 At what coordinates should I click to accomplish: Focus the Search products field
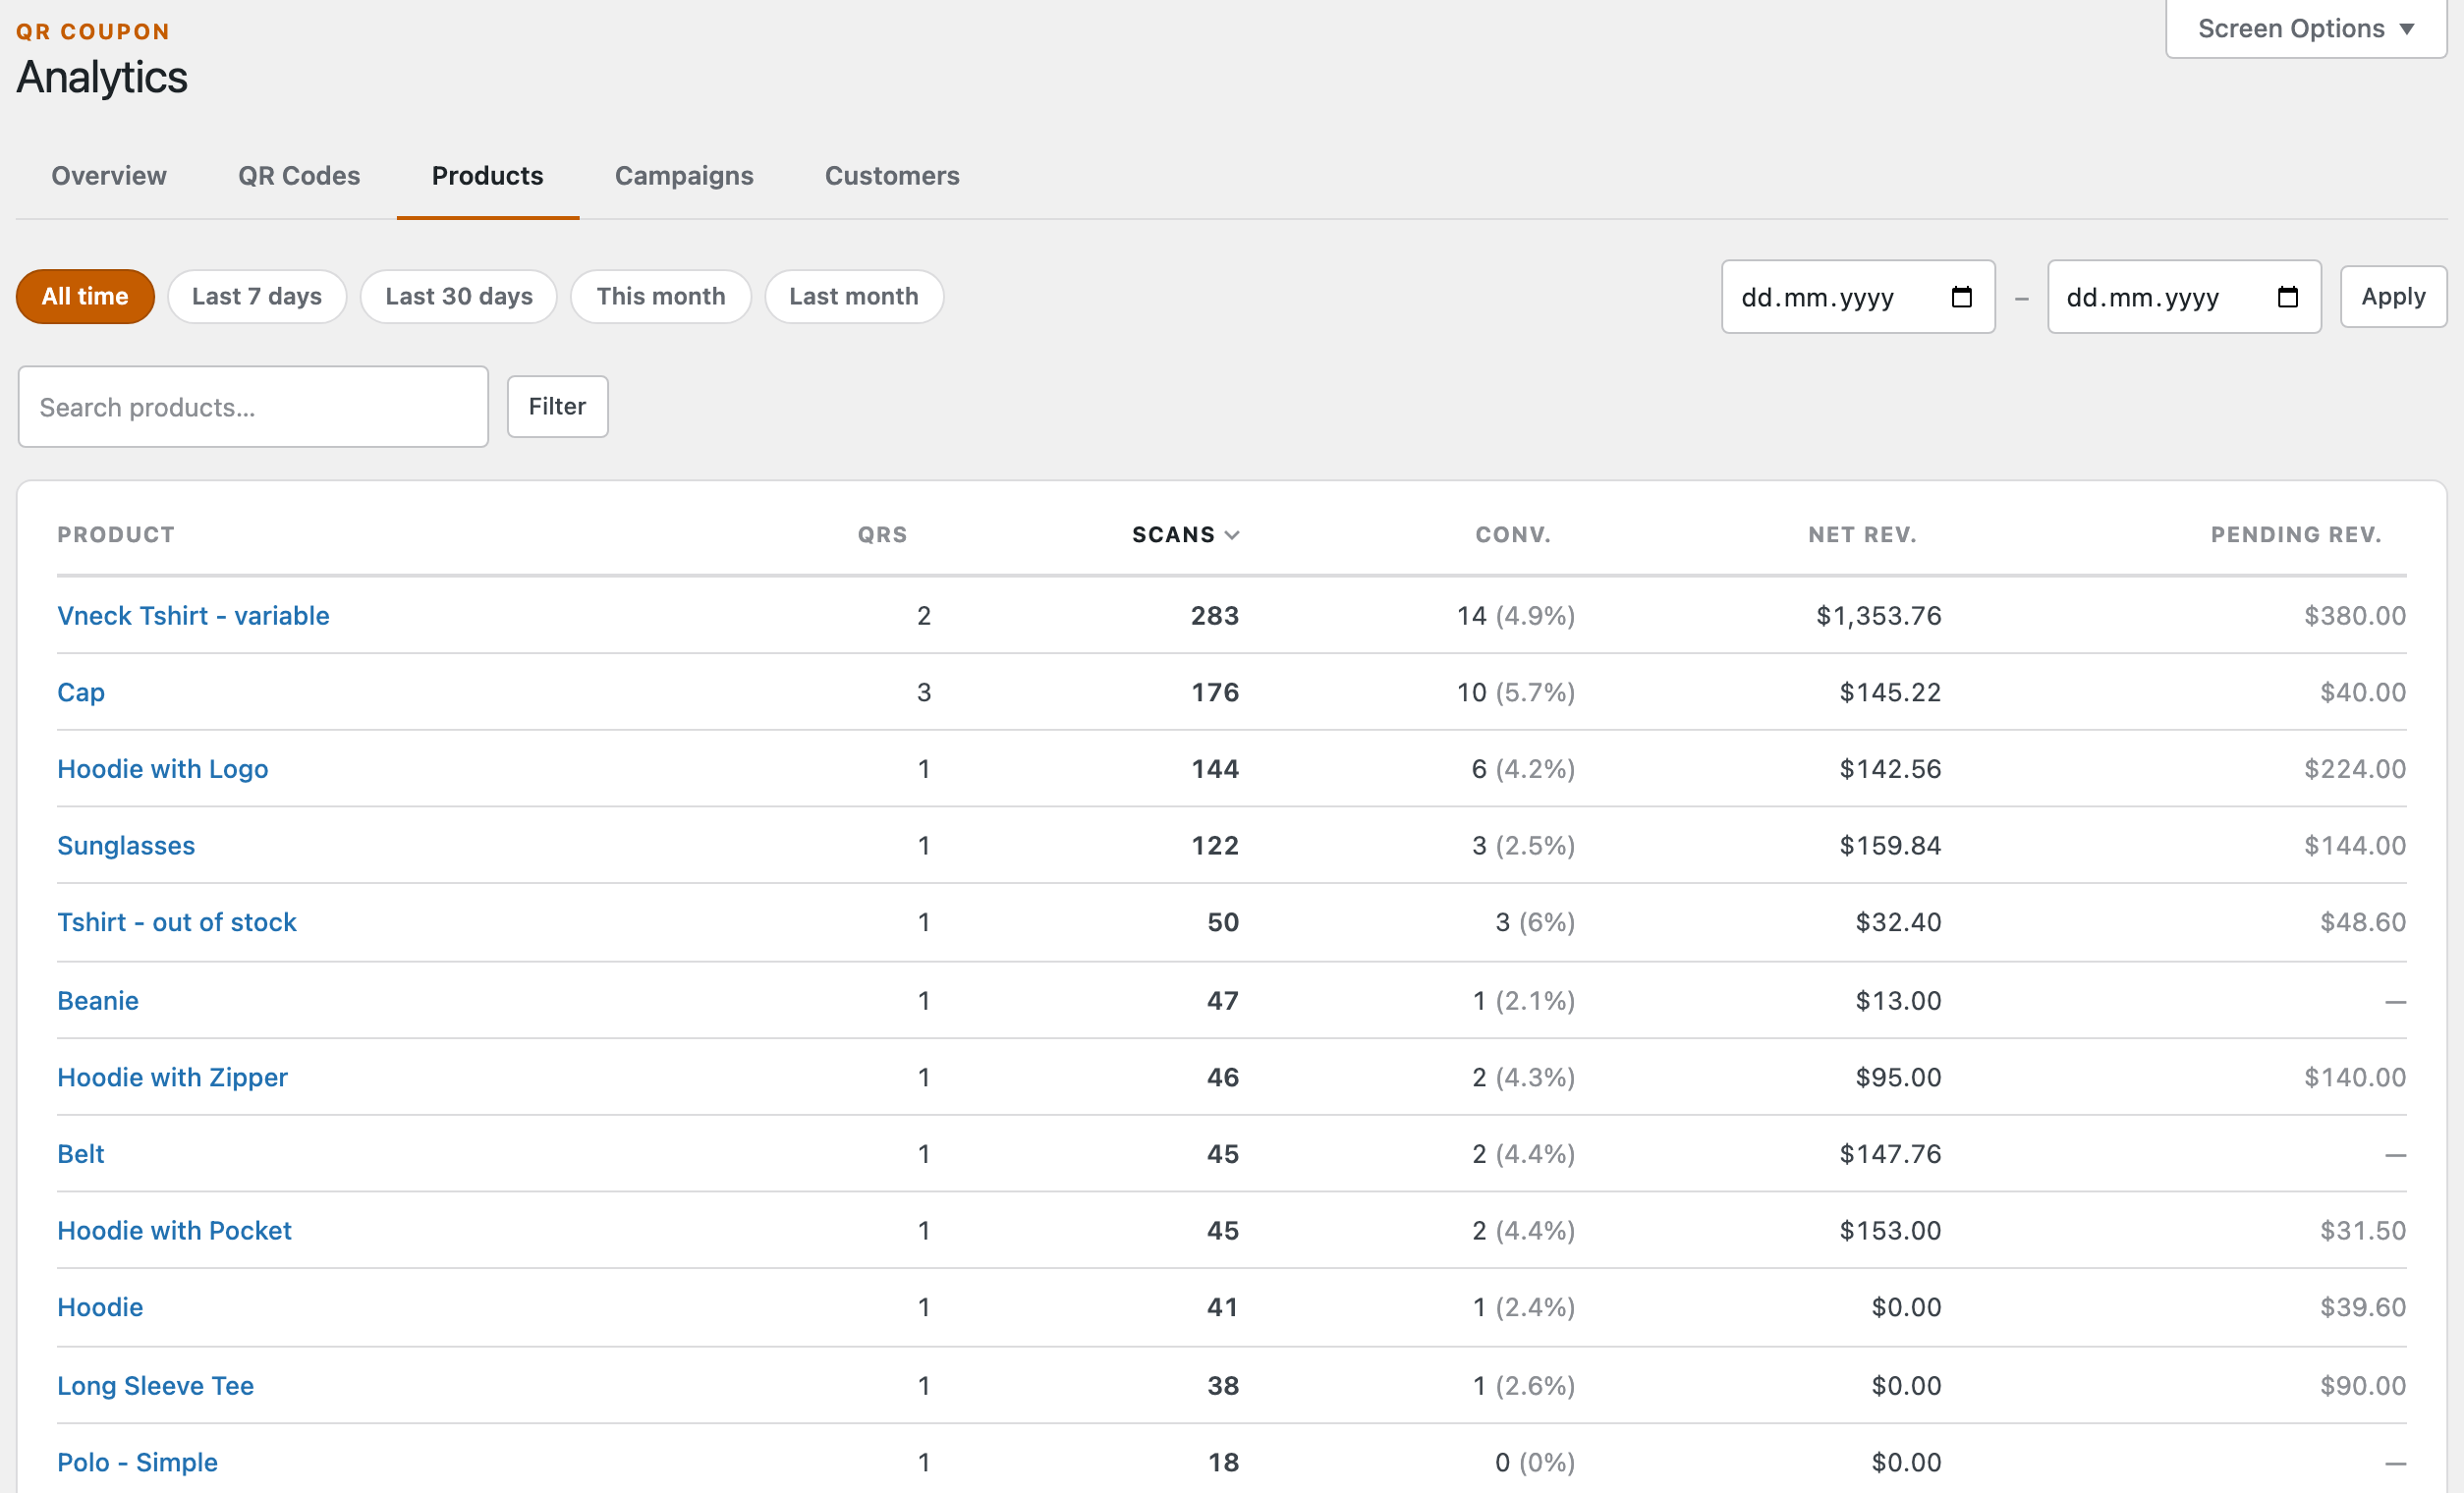click(253, 407)
